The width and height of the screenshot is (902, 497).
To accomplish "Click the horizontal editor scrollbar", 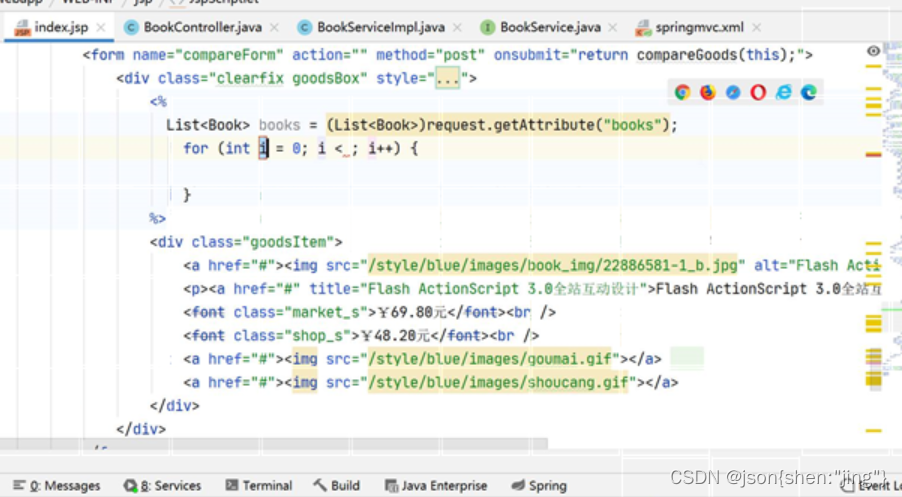I will (273, 444).
